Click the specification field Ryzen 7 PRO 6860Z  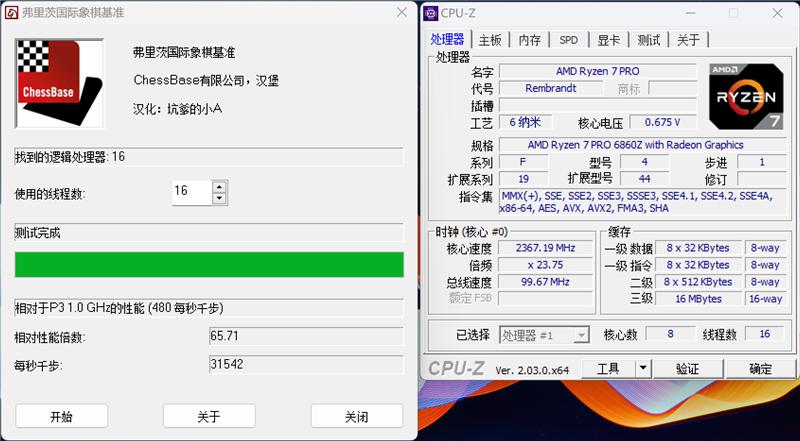[642, 145]
